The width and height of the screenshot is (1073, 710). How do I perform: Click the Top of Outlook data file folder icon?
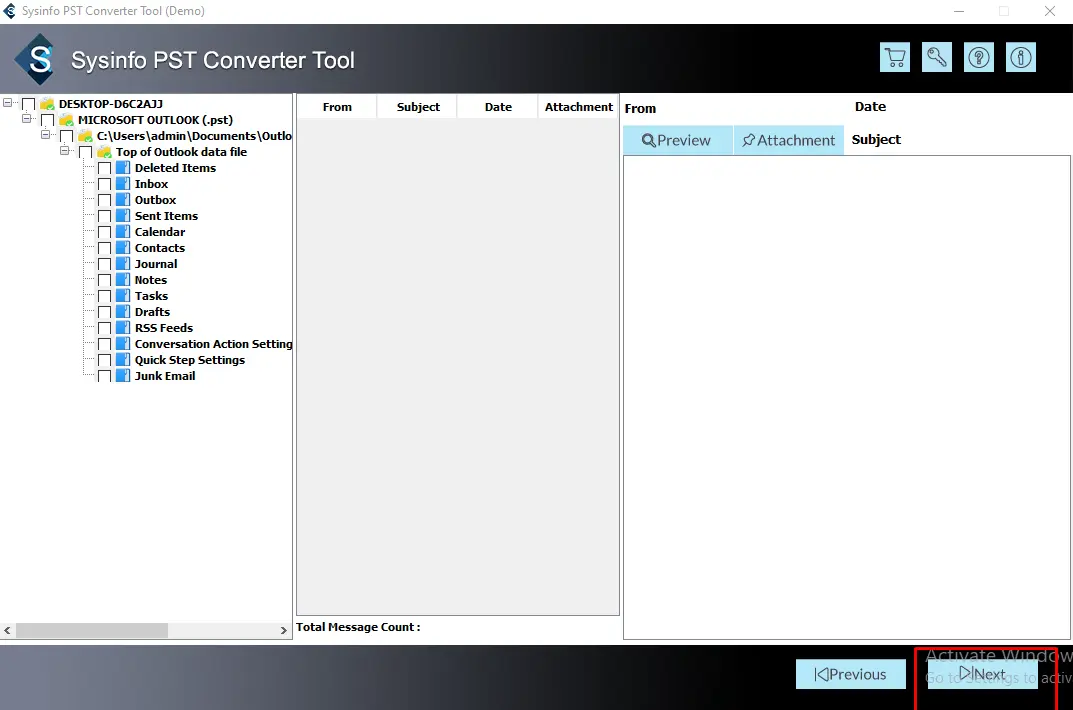(x=105, y=152)
